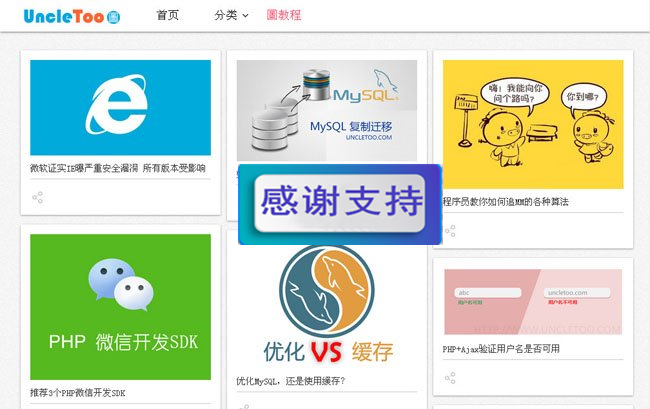Click the PHP+Ajax验证用户名是否可用 title link
The height and width of the screenshot is (409, 650).
pos(501,349)
